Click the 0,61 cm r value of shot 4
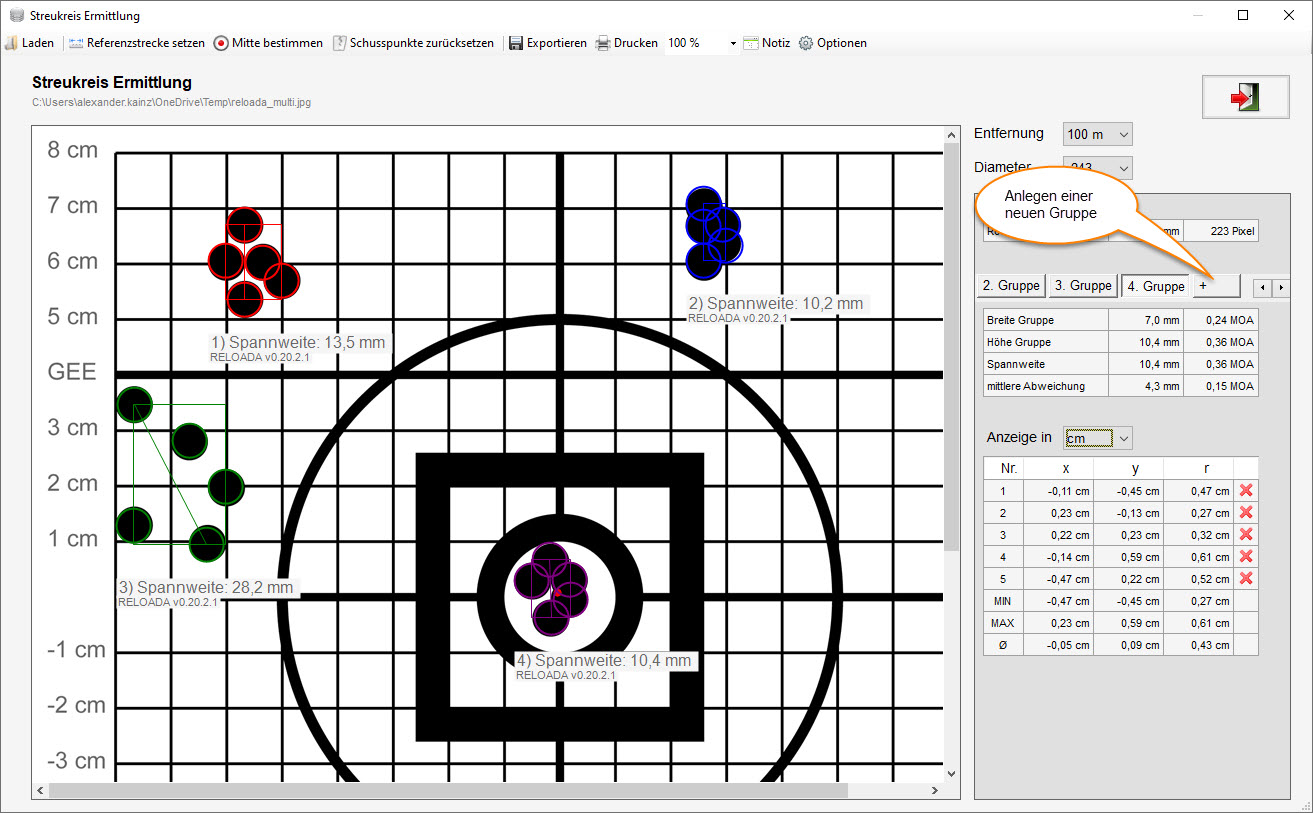Screen dimensions: 1313x813 [1199, 557]
